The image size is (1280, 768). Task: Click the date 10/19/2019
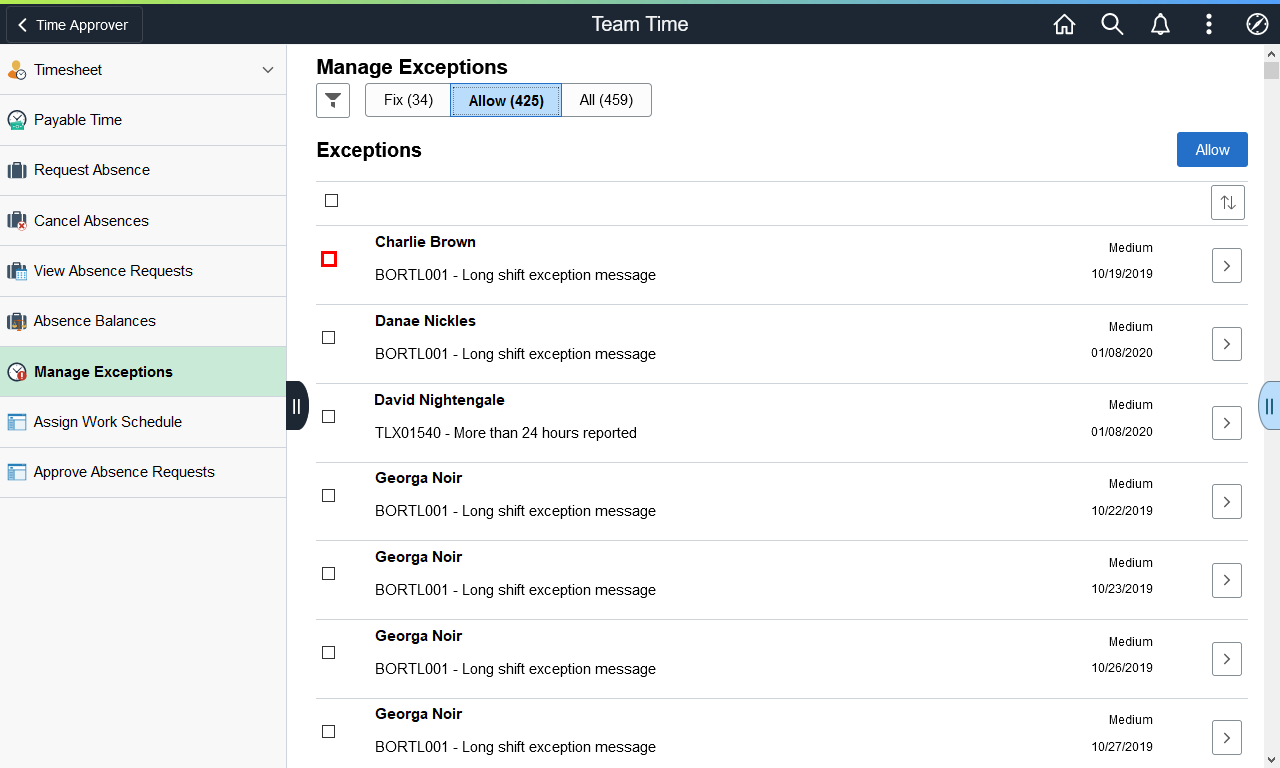click(1122, 274)
